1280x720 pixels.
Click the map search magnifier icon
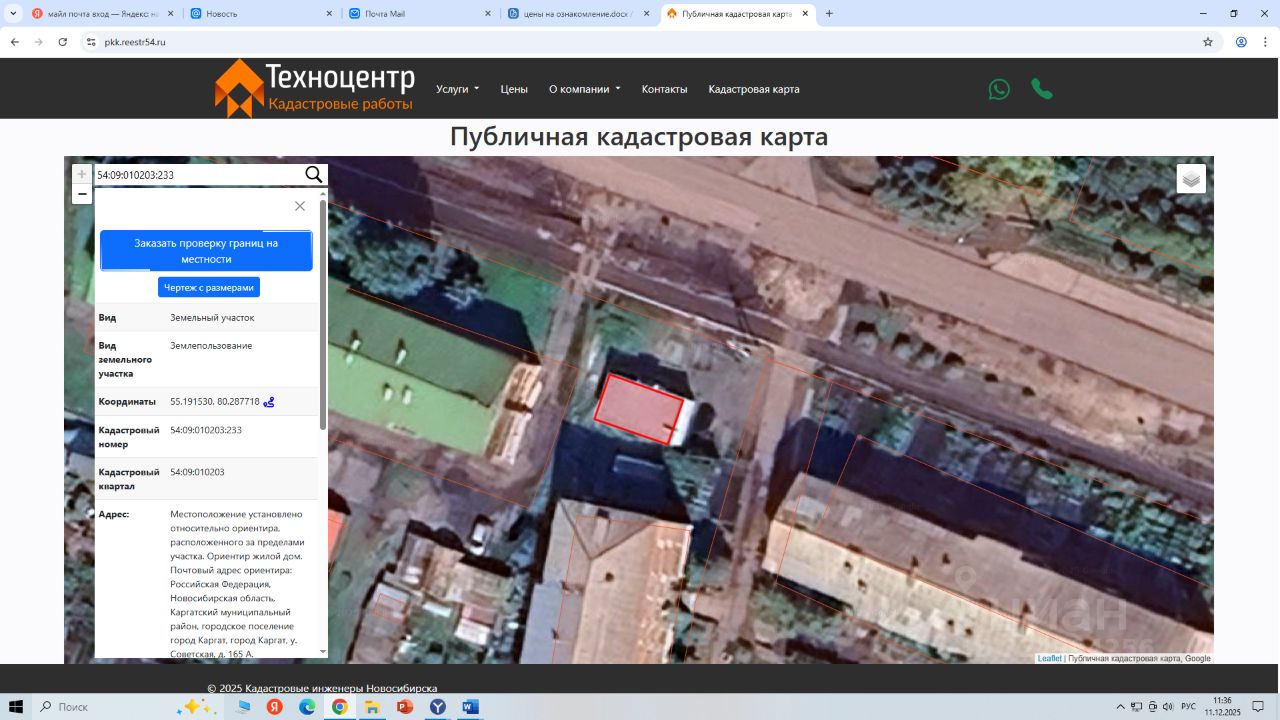(x=314, y=175)
